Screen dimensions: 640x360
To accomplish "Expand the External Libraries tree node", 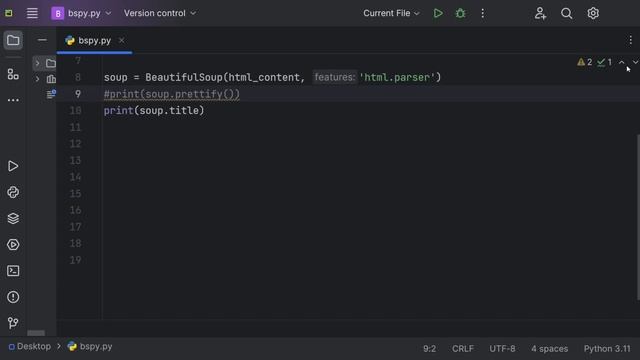I will point(38,79).
